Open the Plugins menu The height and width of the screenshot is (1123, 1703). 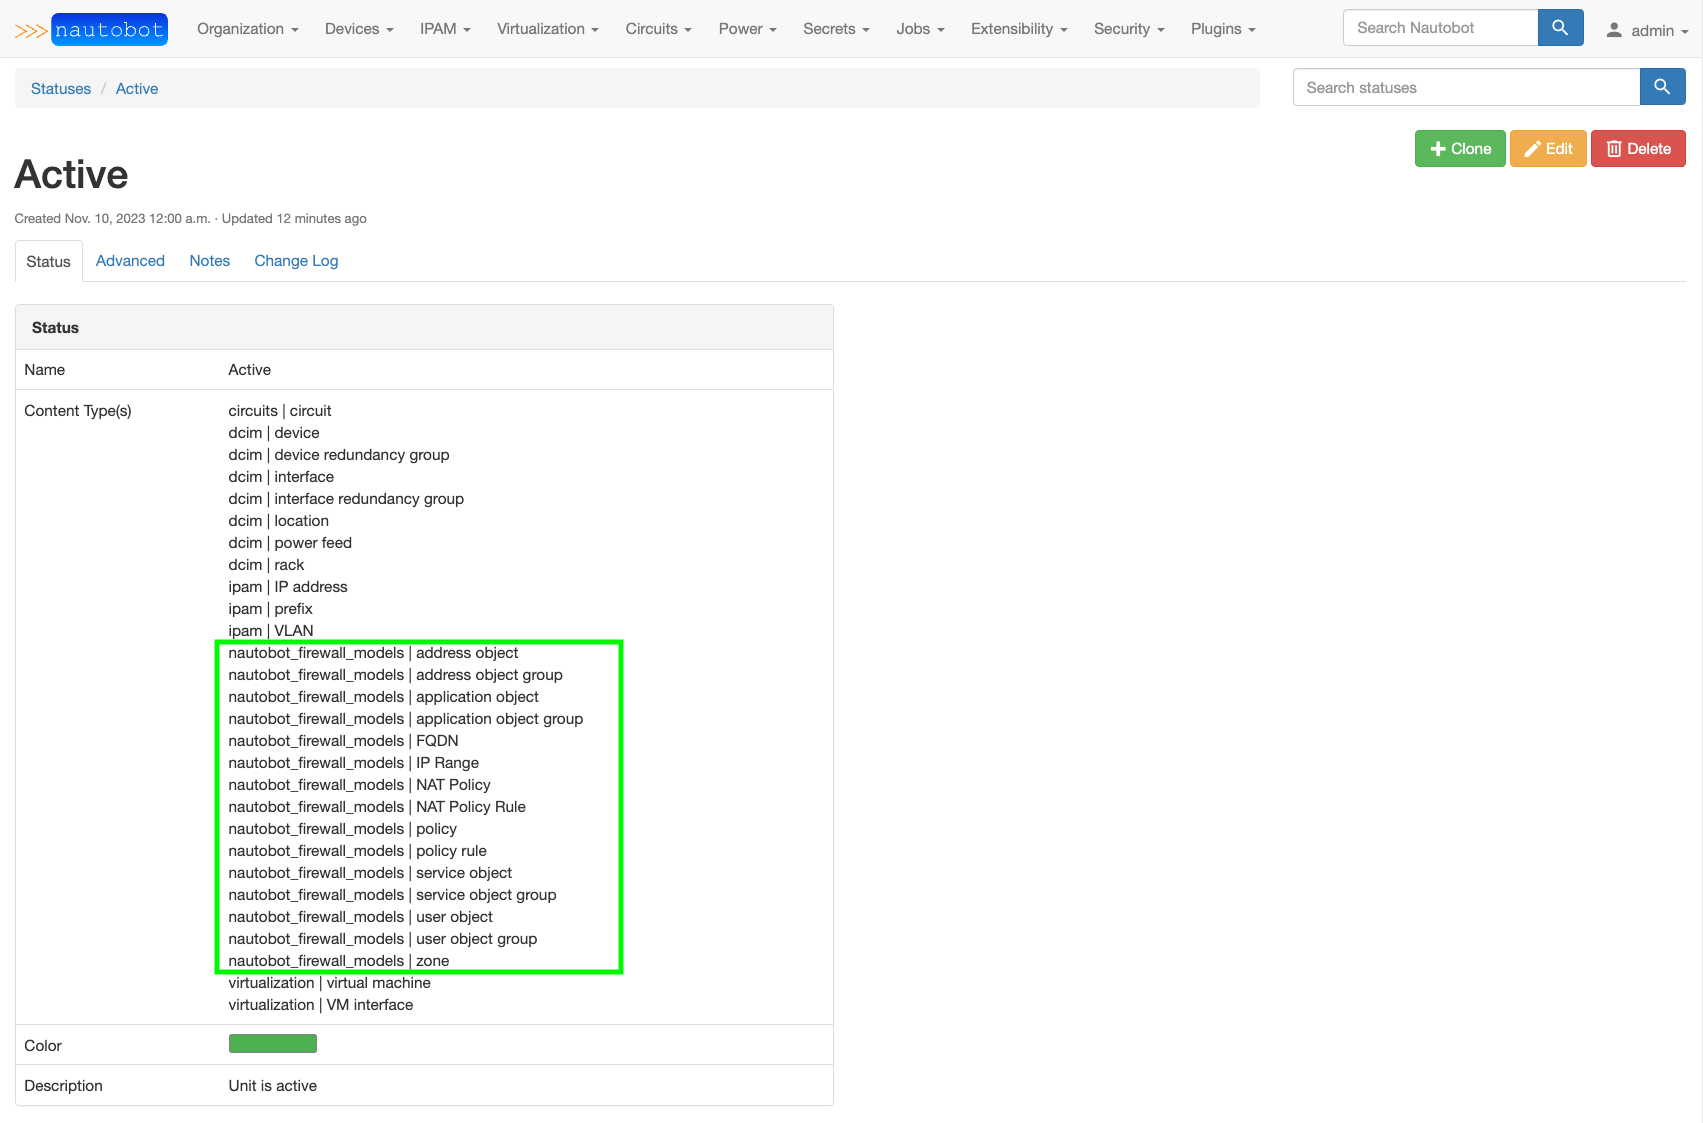[1222, 29]
